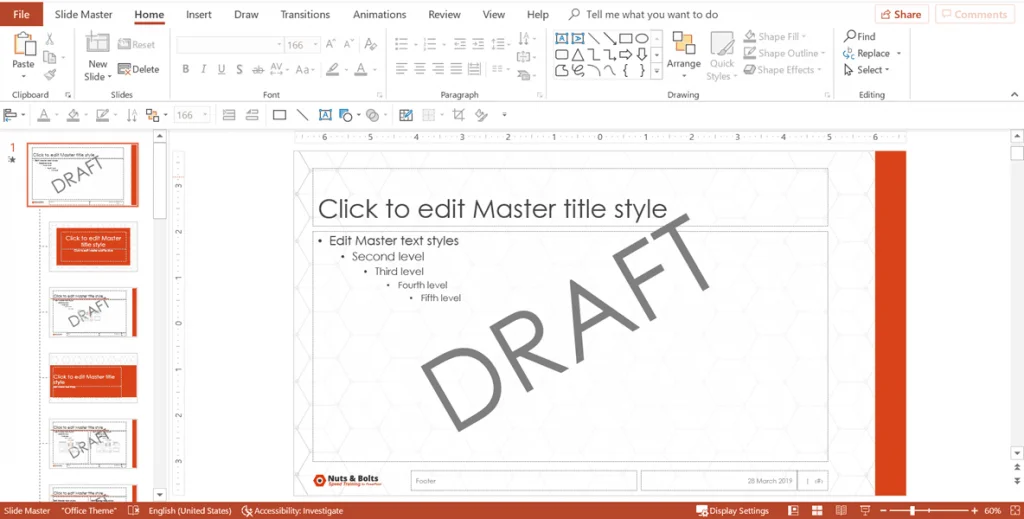Switch to the Draw tab
Image resolution: width=1024 pixels, height=519 pixels.
[246, 14]
